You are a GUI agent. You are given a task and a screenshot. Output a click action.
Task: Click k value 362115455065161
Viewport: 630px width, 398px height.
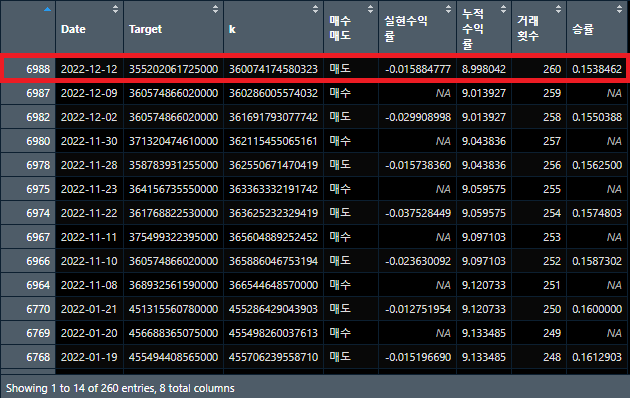click(x=273, y=141)
